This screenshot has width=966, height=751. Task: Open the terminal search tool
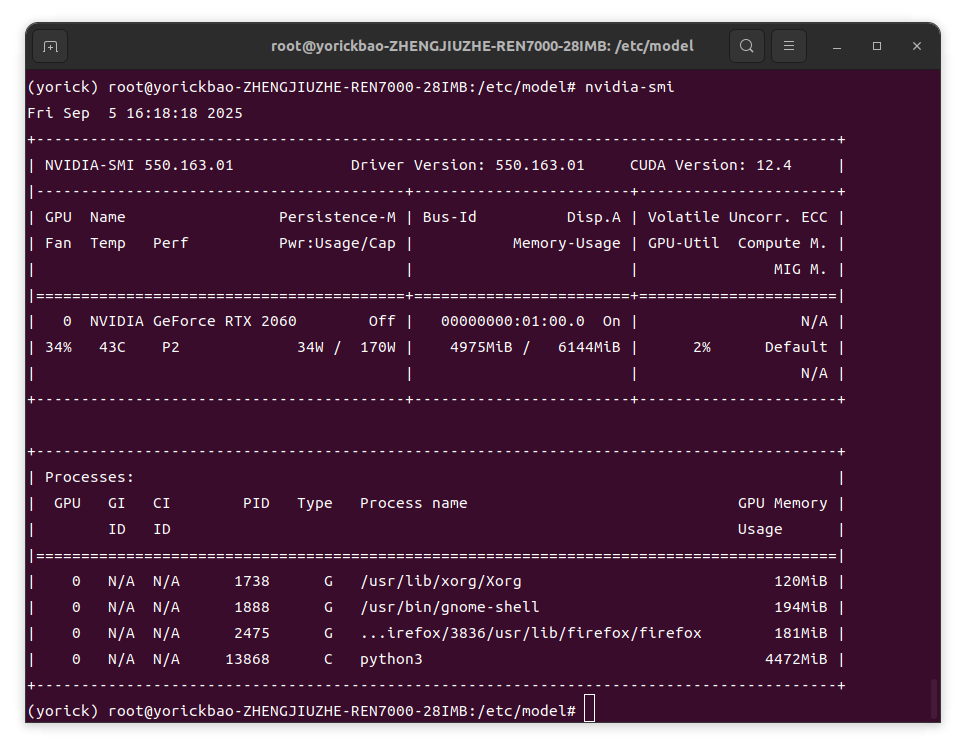point(747,46)
